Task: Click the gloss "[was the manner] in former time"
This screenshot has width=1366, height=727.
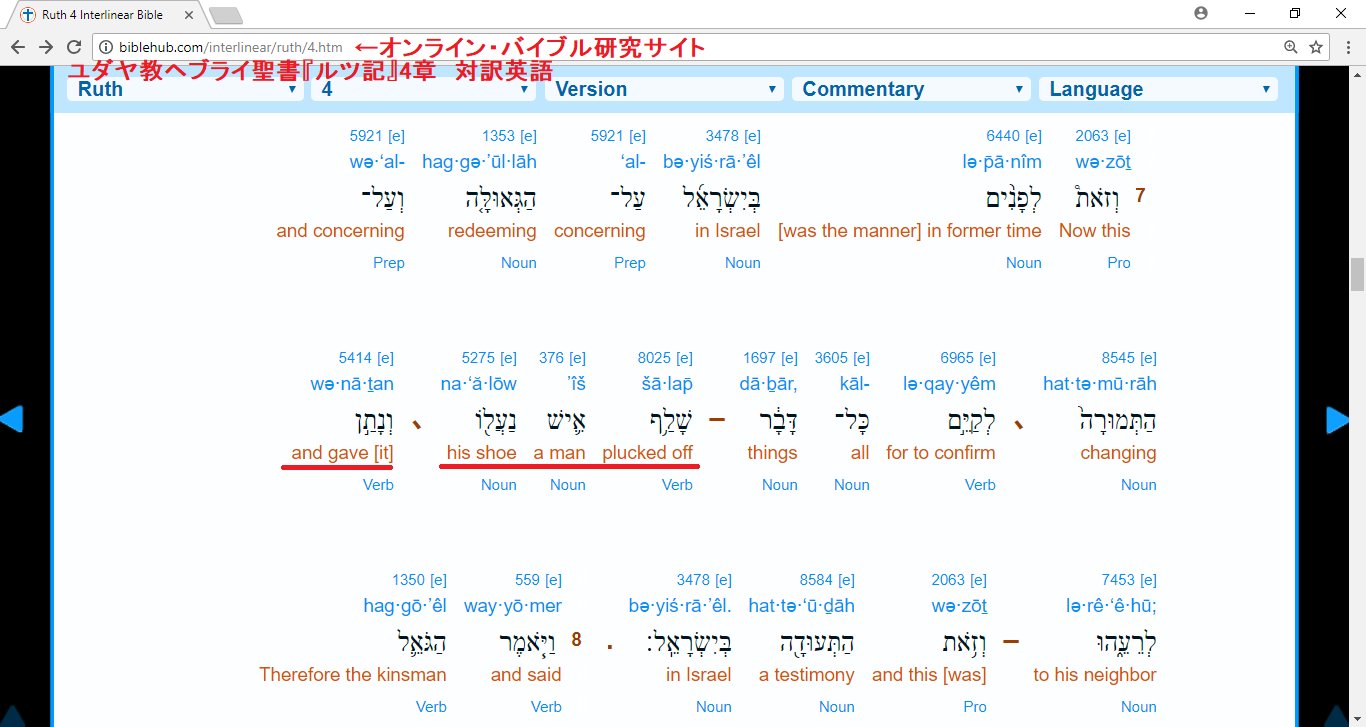Action: 910,231
